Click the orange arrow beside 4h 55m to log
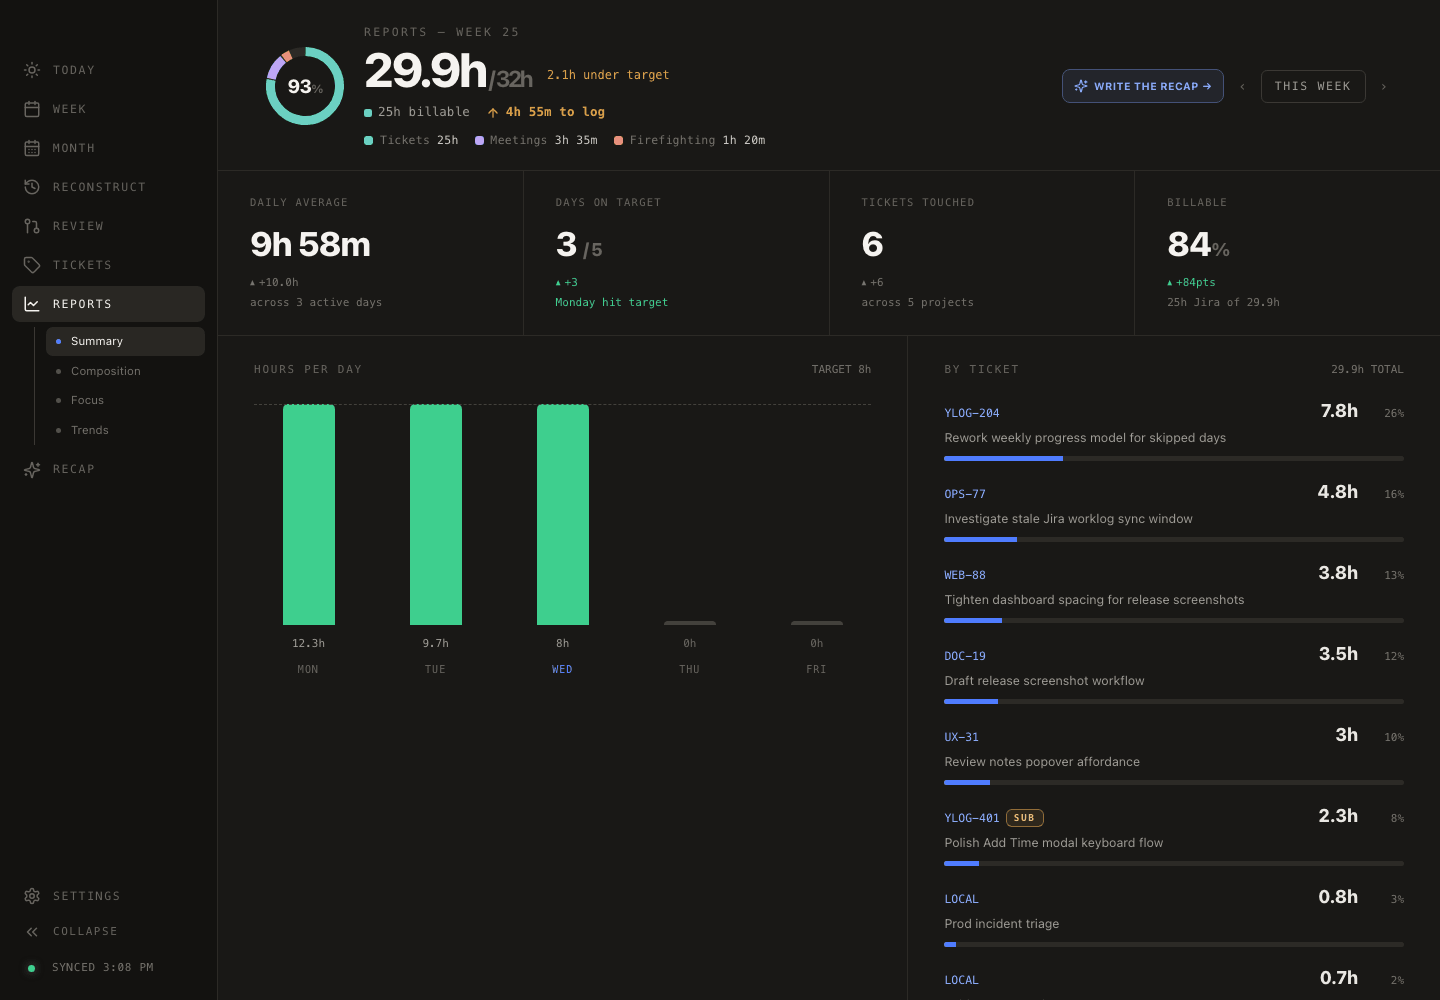 pos(493,112)
